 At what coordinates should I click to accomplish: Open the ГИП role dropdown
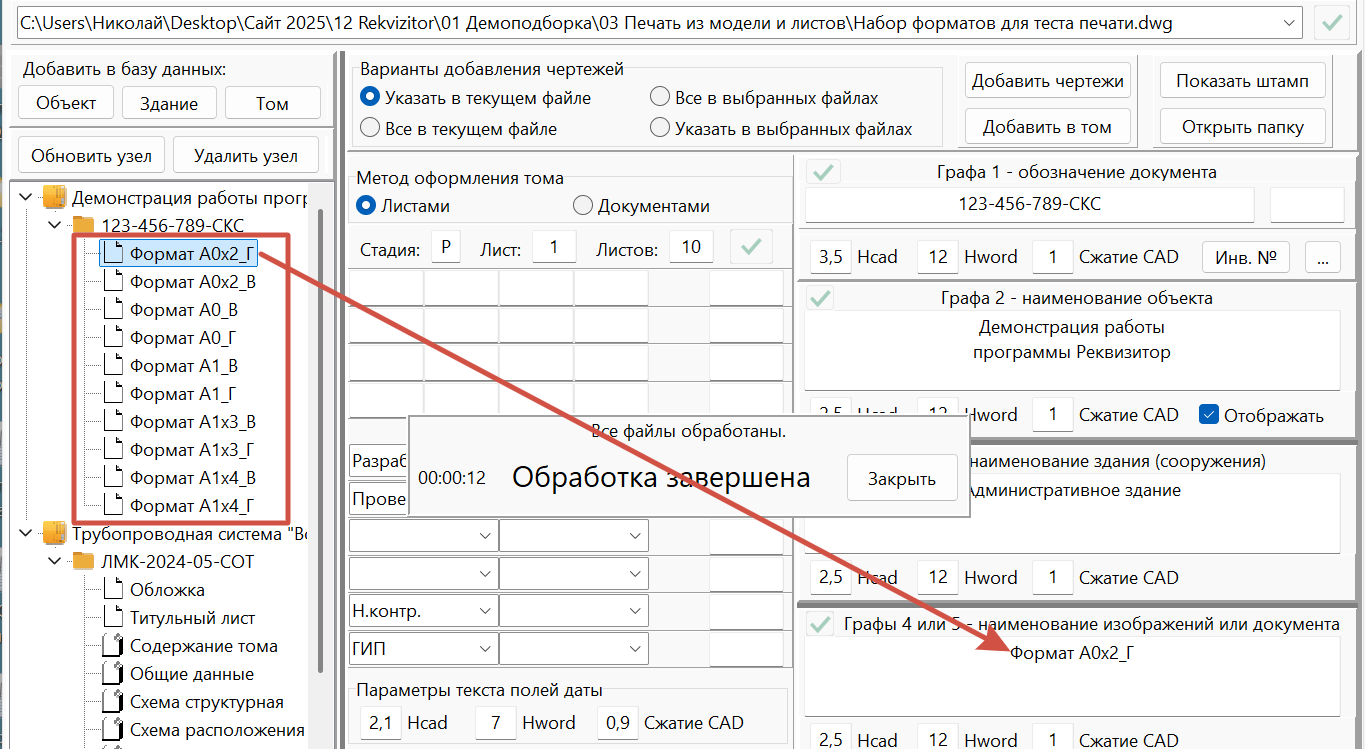[x=486, y=649]
